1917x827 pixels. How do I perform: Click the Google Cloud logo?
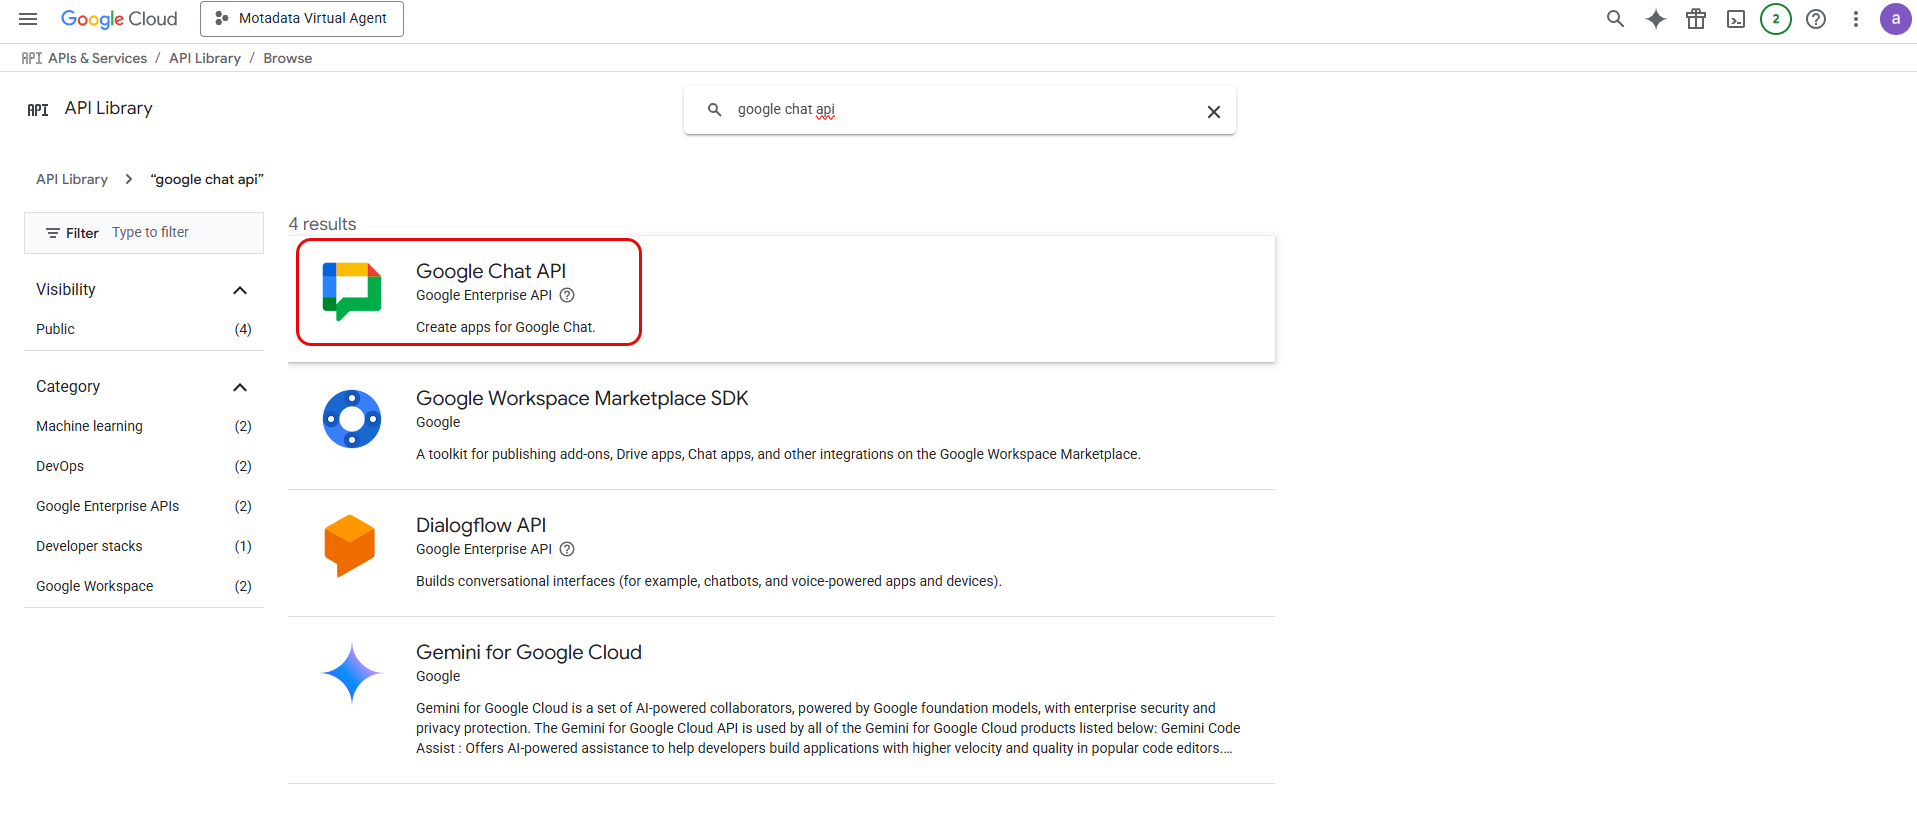119,19
